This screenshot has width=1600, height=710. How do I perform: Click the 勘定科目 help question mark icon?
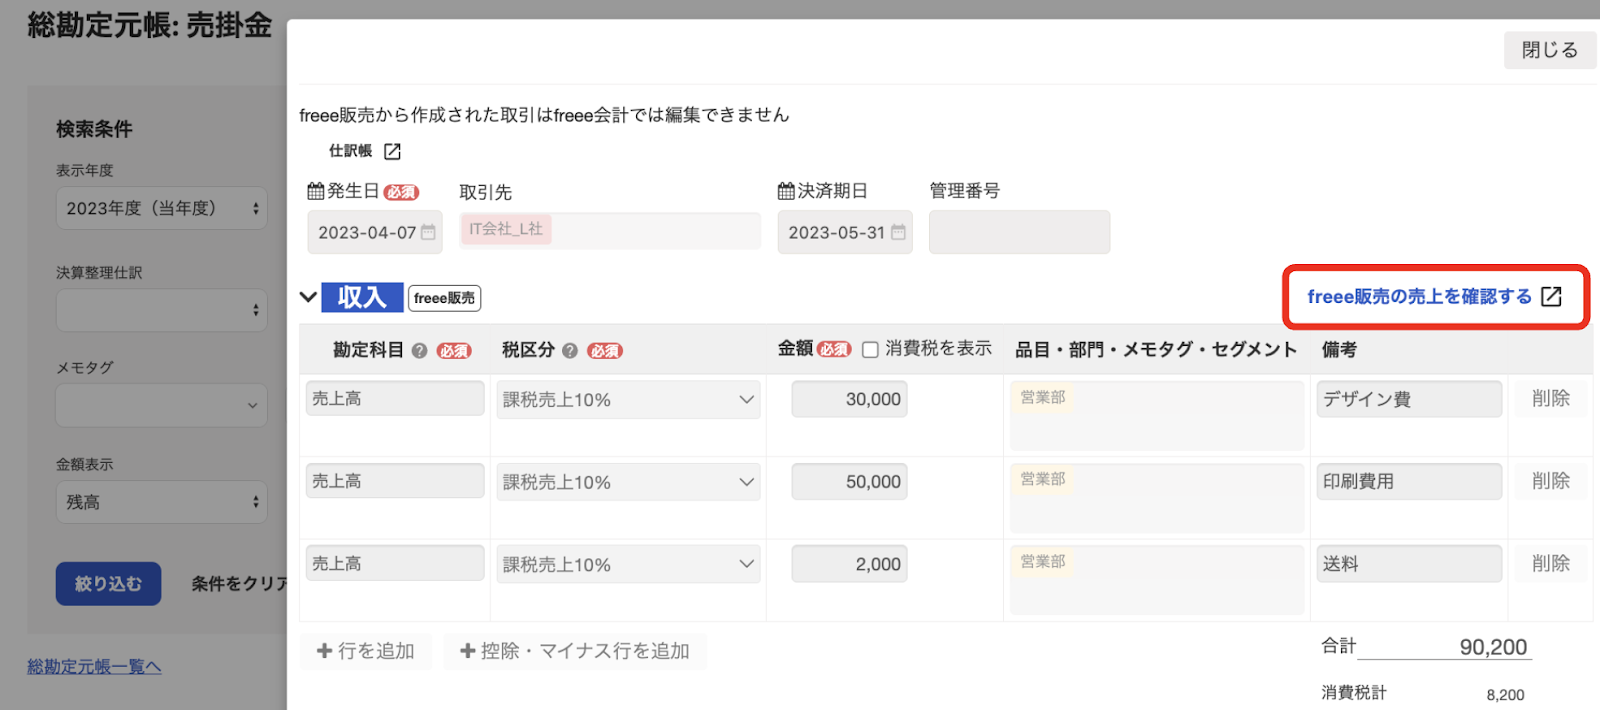tap(420, 351)
